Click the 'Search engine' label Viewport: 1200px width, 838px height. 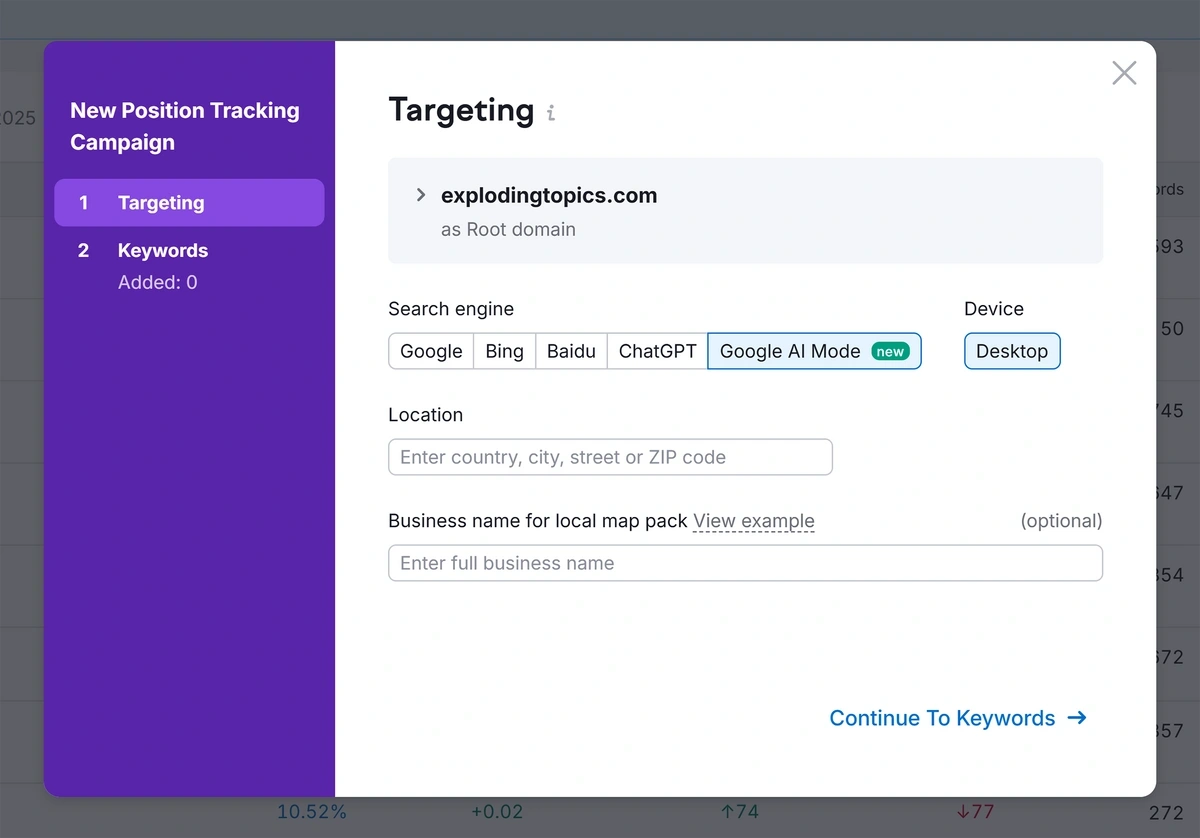point(451,309)
